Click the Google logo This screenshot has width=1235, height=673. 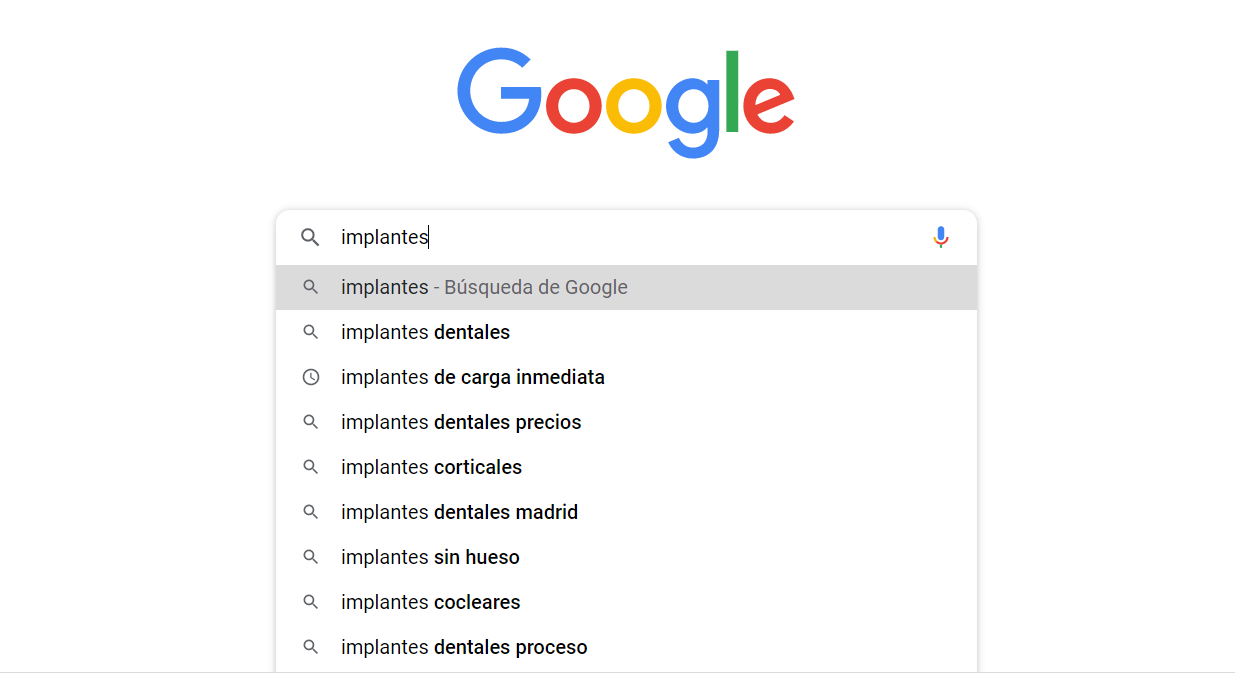(626, 102)
